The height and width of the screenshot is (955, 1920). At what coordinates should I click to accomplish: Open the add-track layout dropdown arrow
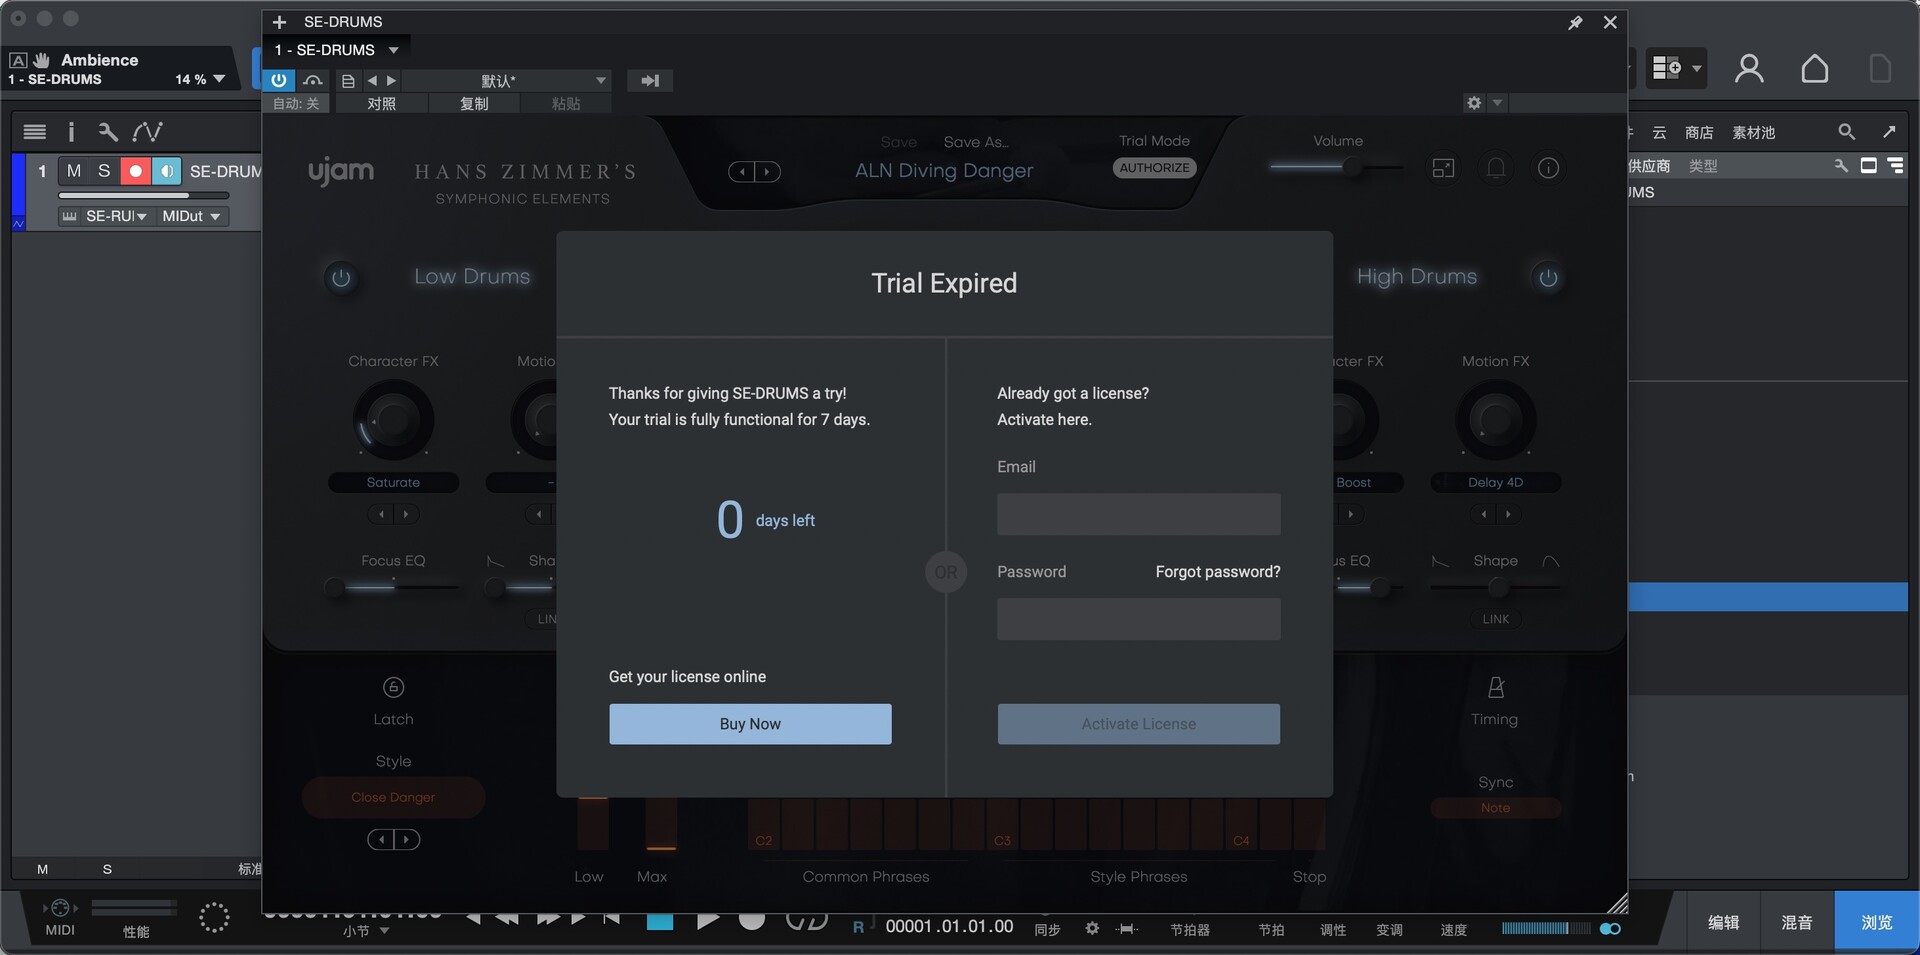click(1697, 68)
